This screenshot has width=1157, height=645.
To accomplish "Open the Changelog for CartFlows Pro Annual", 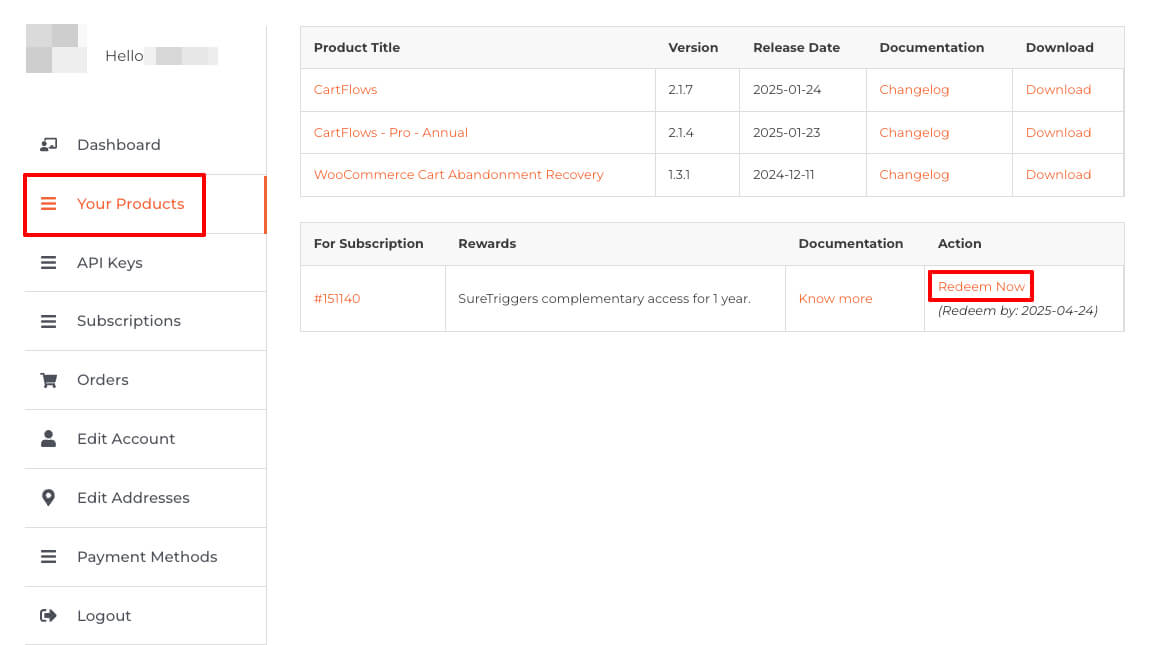I will coord(914,132).
